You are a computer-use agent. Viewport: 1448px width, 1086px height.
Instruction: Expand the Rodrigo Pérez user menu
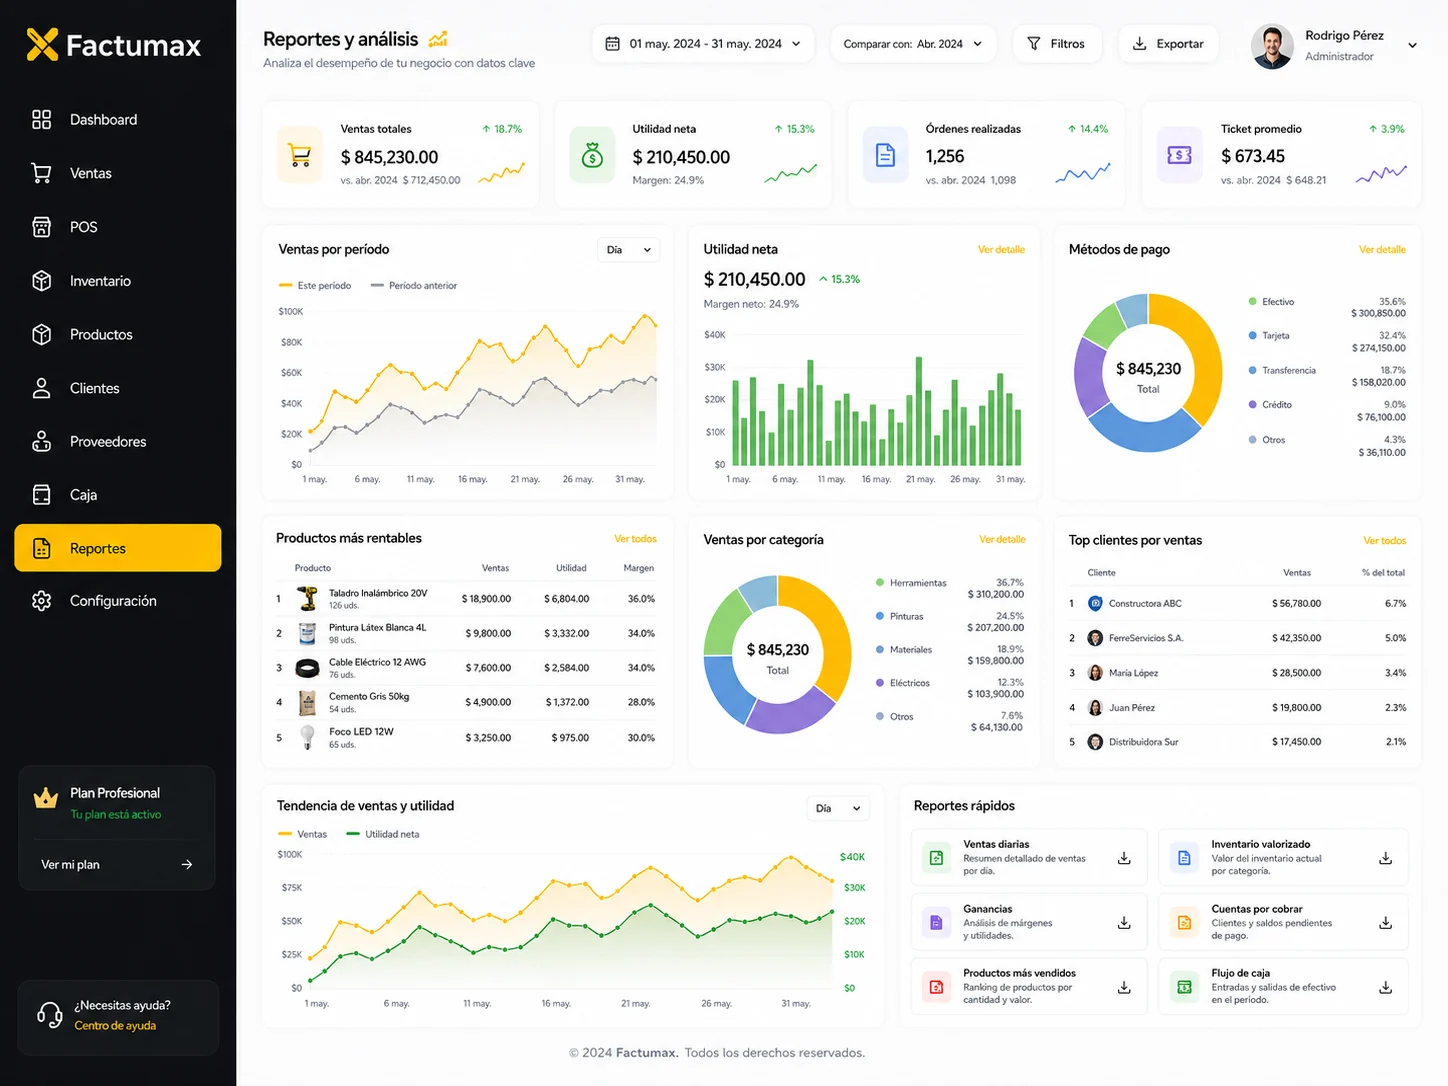pos(1412,45)
